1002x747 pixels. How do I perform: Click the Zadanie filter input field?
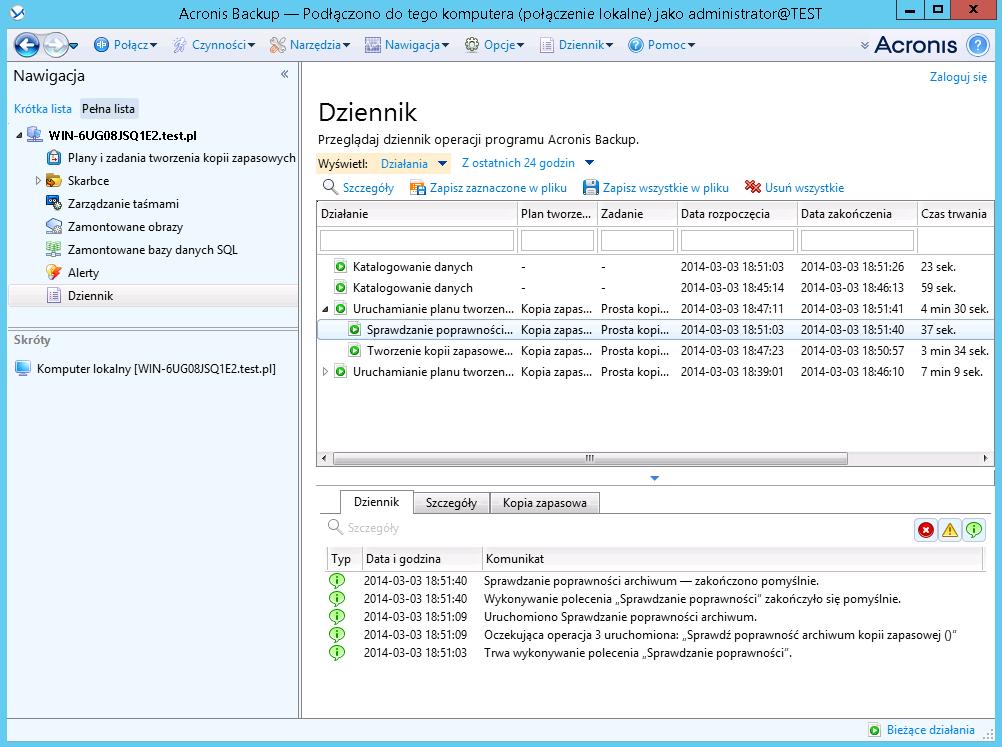pos(637,240)
